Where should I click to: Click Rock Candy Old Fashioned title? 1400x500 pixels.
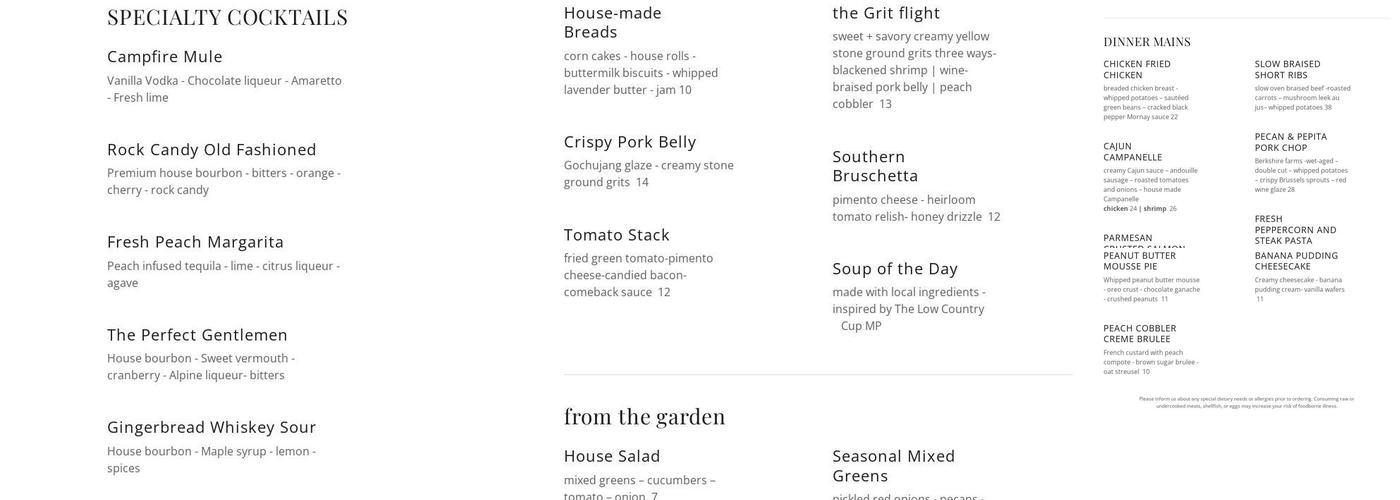pyautogui.click(x=212, y=149)
